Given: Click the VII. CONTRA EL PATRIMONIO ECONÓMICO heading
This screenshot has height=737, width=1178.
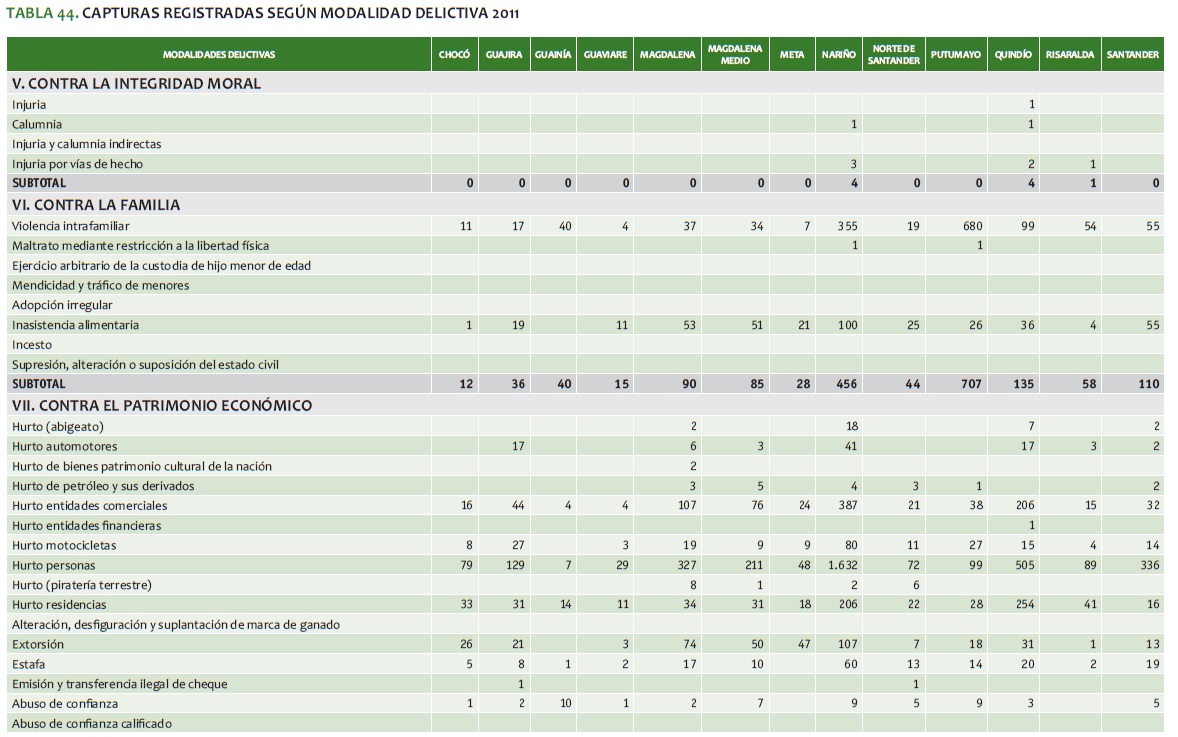Looking at the screenshot, I should [x=162, y=405].
